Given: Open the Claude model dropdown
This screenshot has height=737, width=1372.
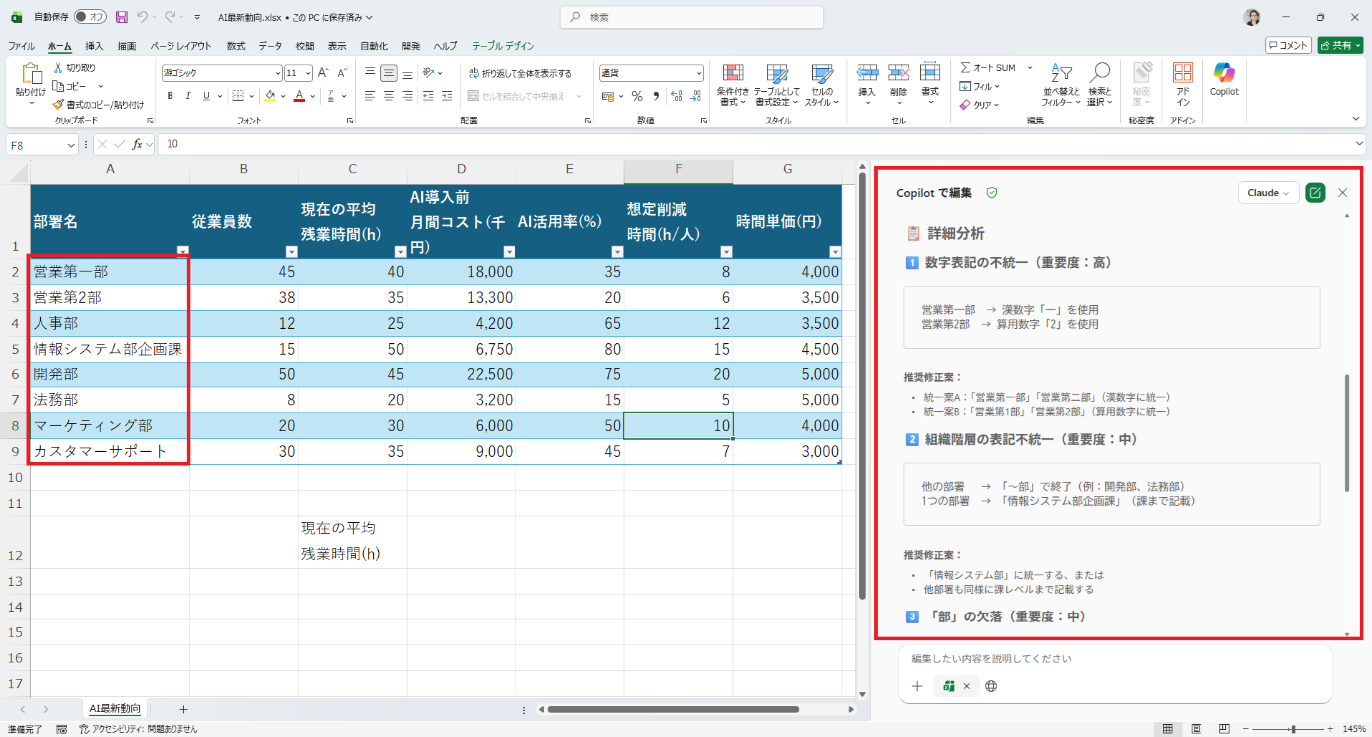Looking at the screenshot, I should tap(1268, 193).
